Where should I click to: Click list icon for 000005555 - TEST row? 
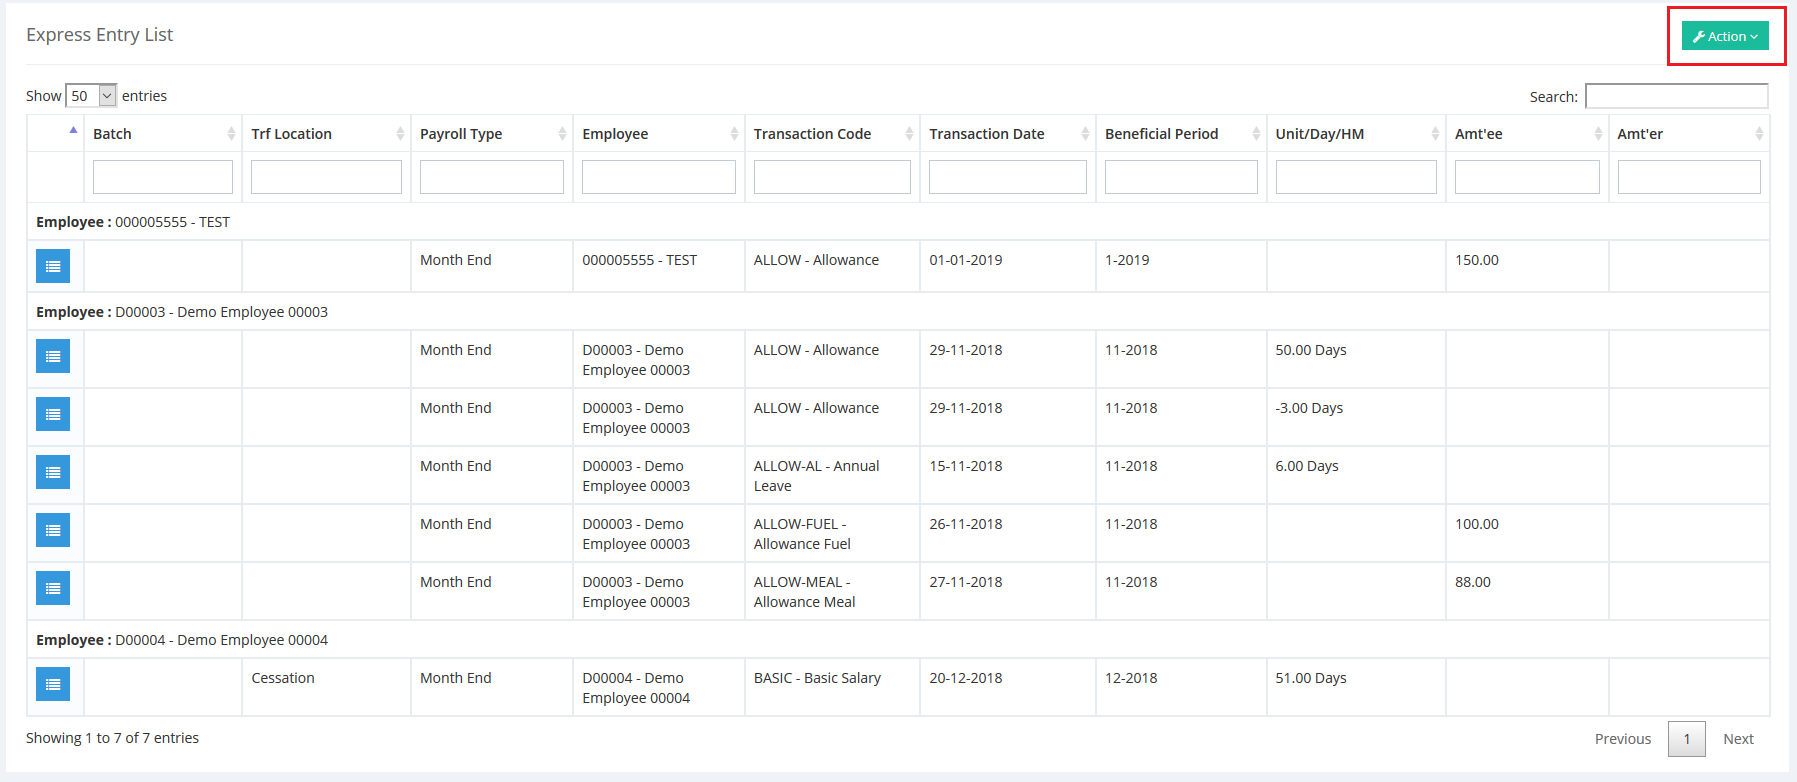click(53, 266)
